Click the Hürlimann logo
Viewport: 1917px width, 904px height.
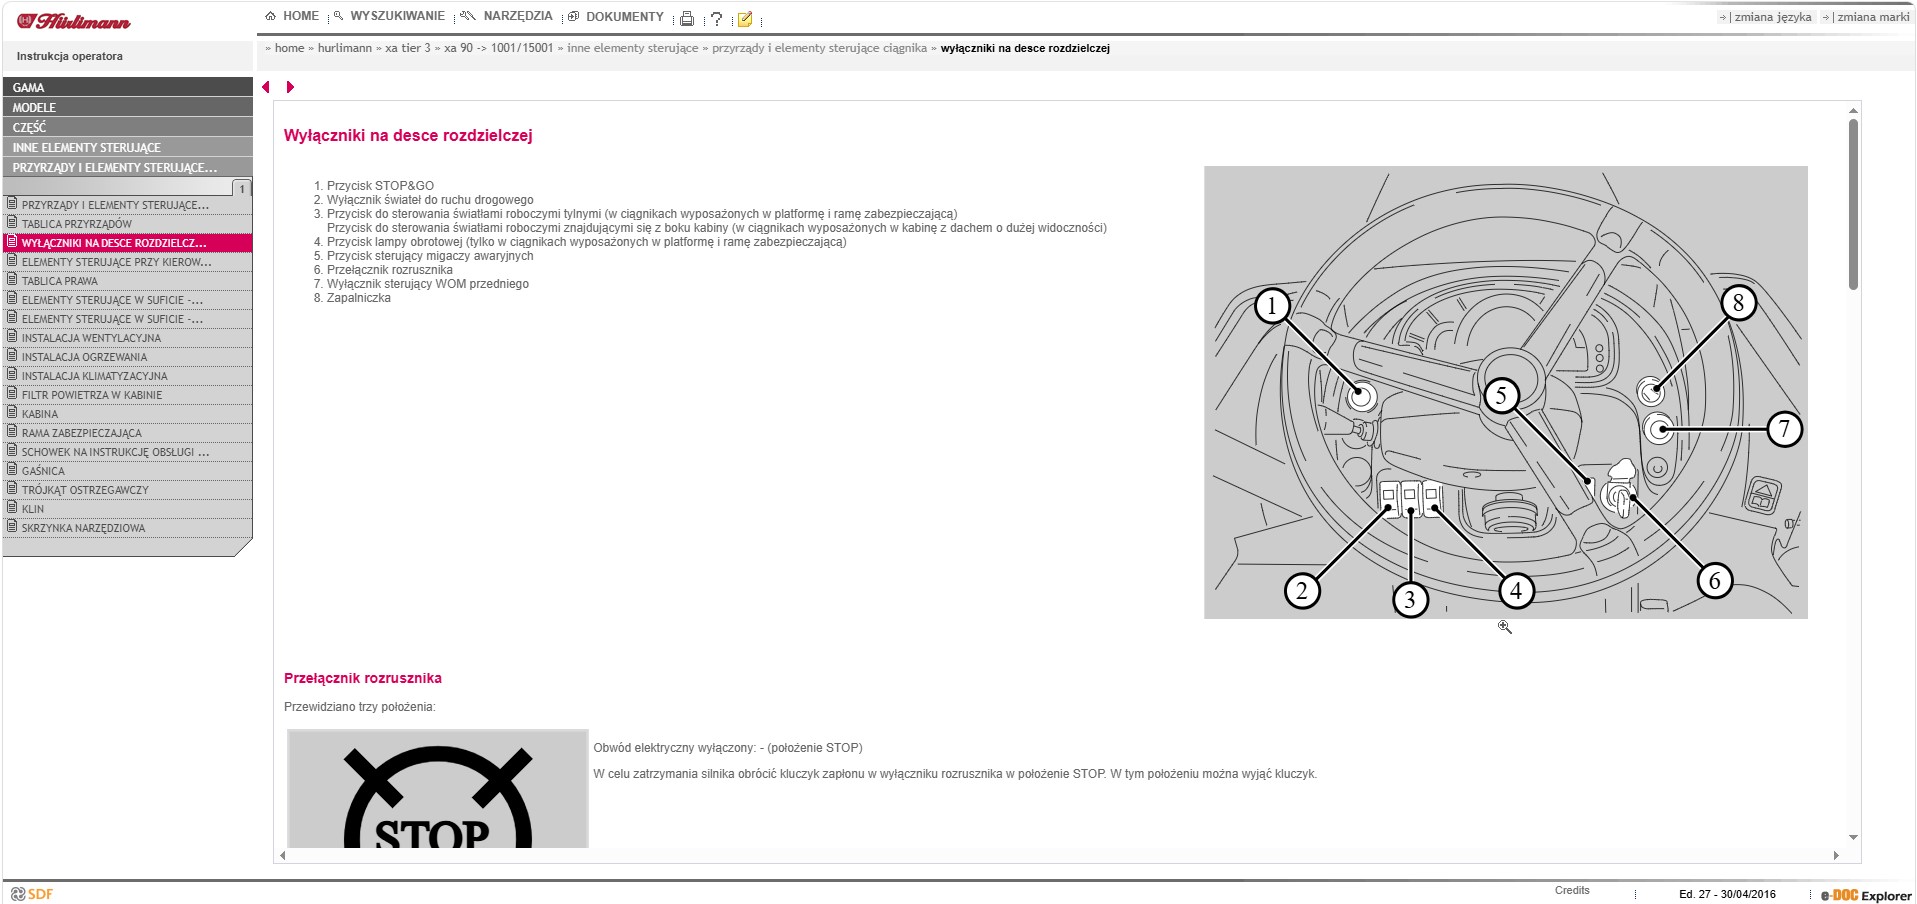coord(73,21)
